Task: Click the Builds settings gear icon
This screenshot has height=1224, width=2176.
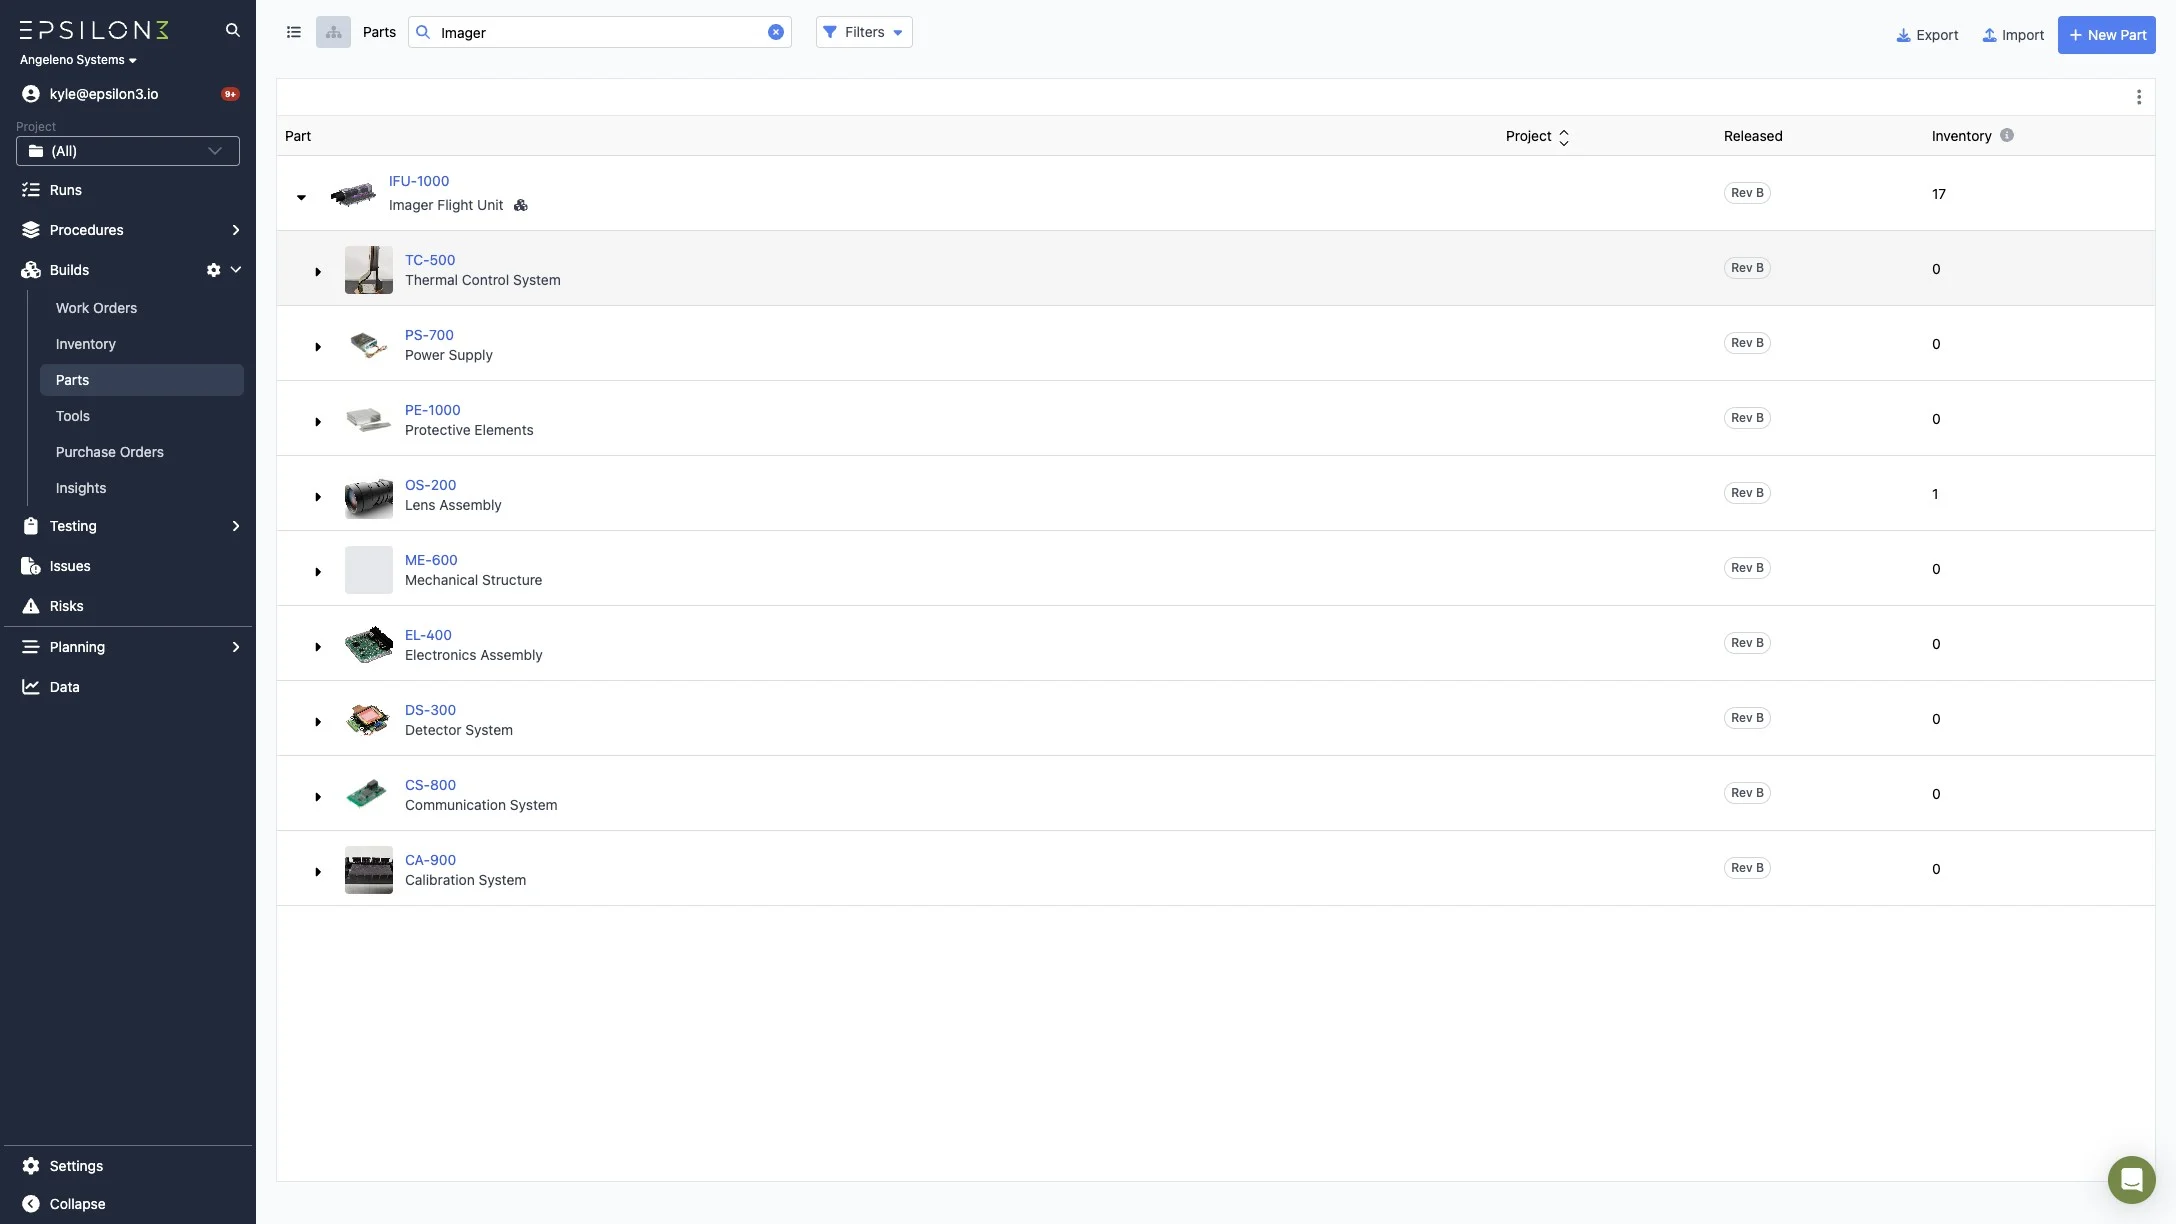Action: click(x=213, y=270)
